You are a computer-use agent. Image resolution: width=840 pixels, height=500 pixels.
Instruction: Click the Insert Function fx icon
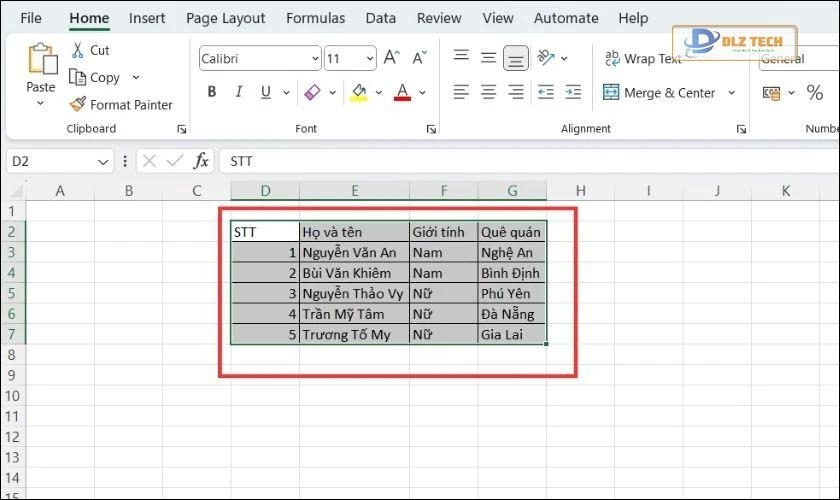click(201, 161)
